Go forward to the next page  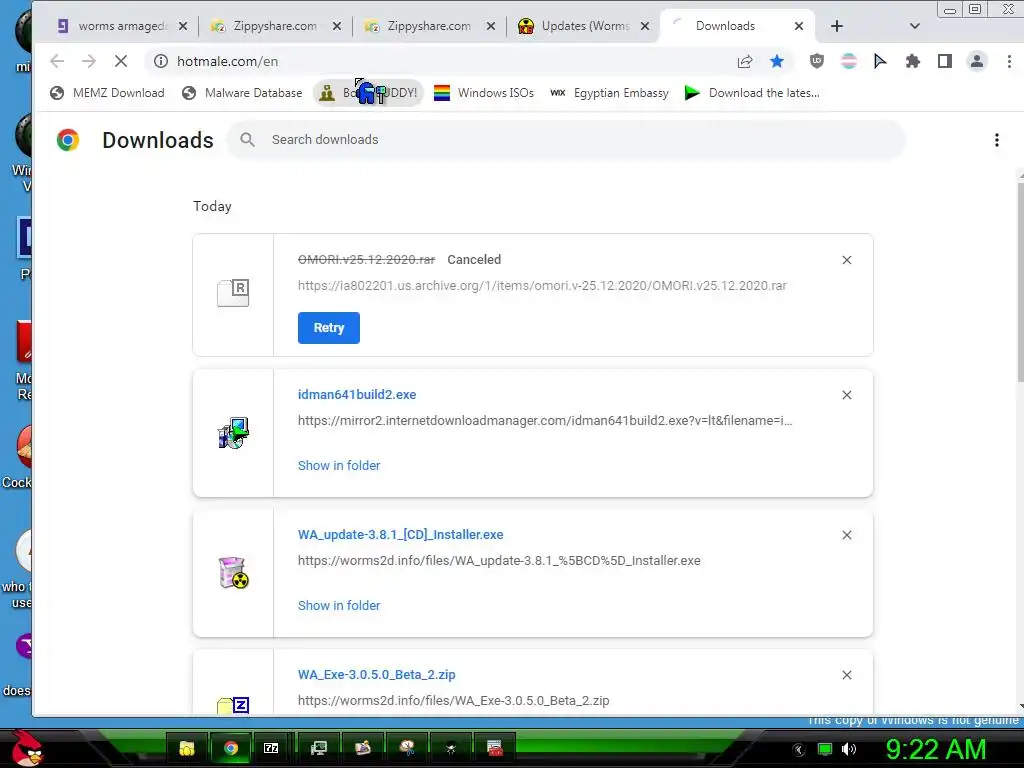(89, 61)
